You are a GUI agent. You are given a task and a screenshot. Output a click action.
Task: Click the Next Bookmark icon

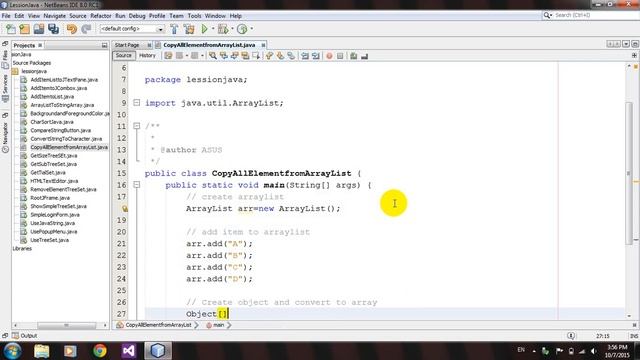coord(280,56)
